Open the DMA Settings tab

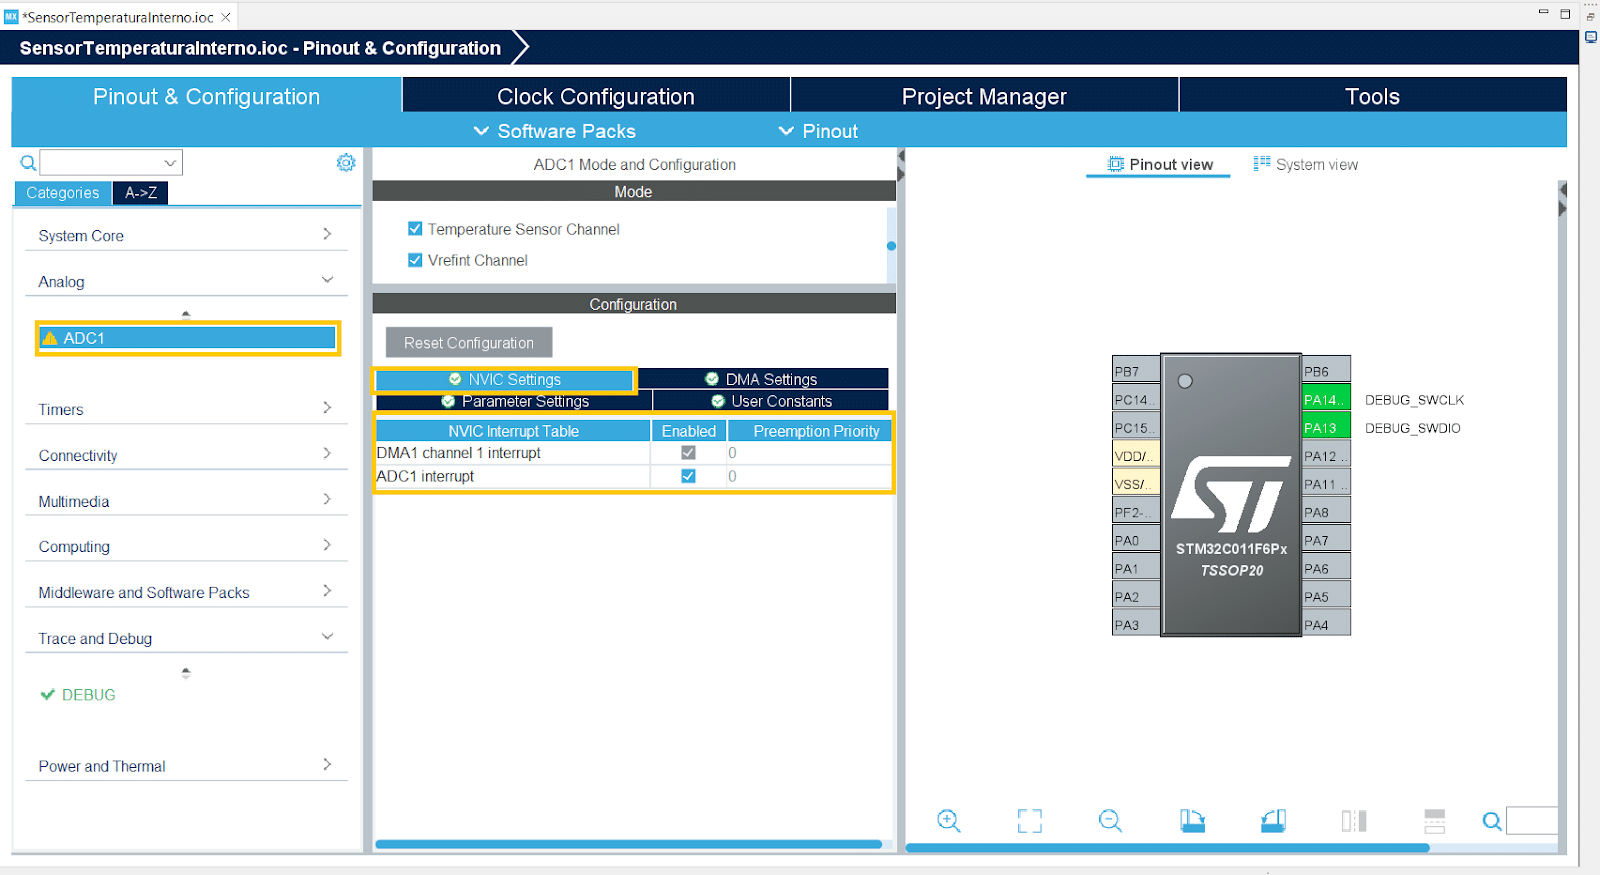click(x=762, y=379)
